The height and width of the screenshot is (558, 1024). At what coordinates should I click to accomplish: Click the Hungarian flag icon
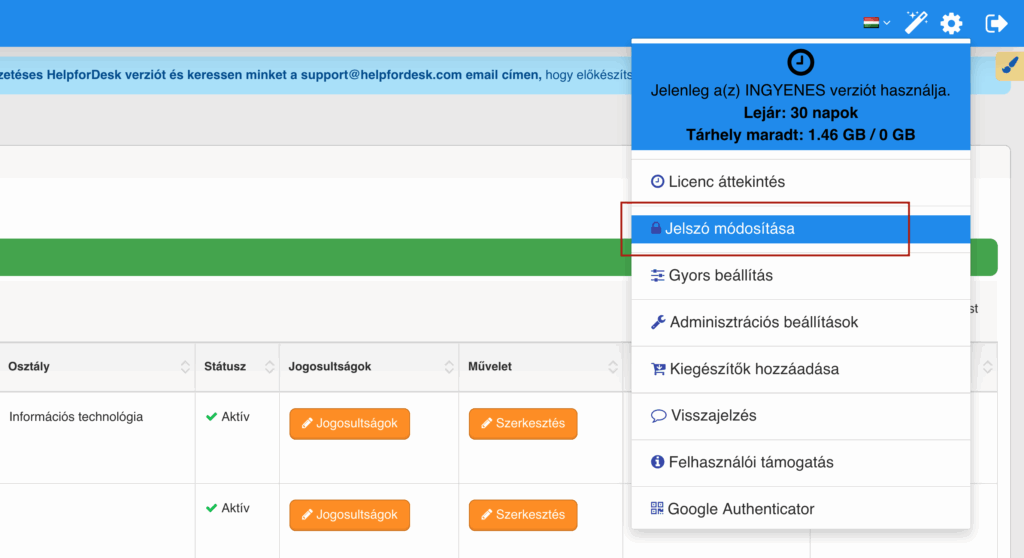pyautogui.click(x=871, y=23)
